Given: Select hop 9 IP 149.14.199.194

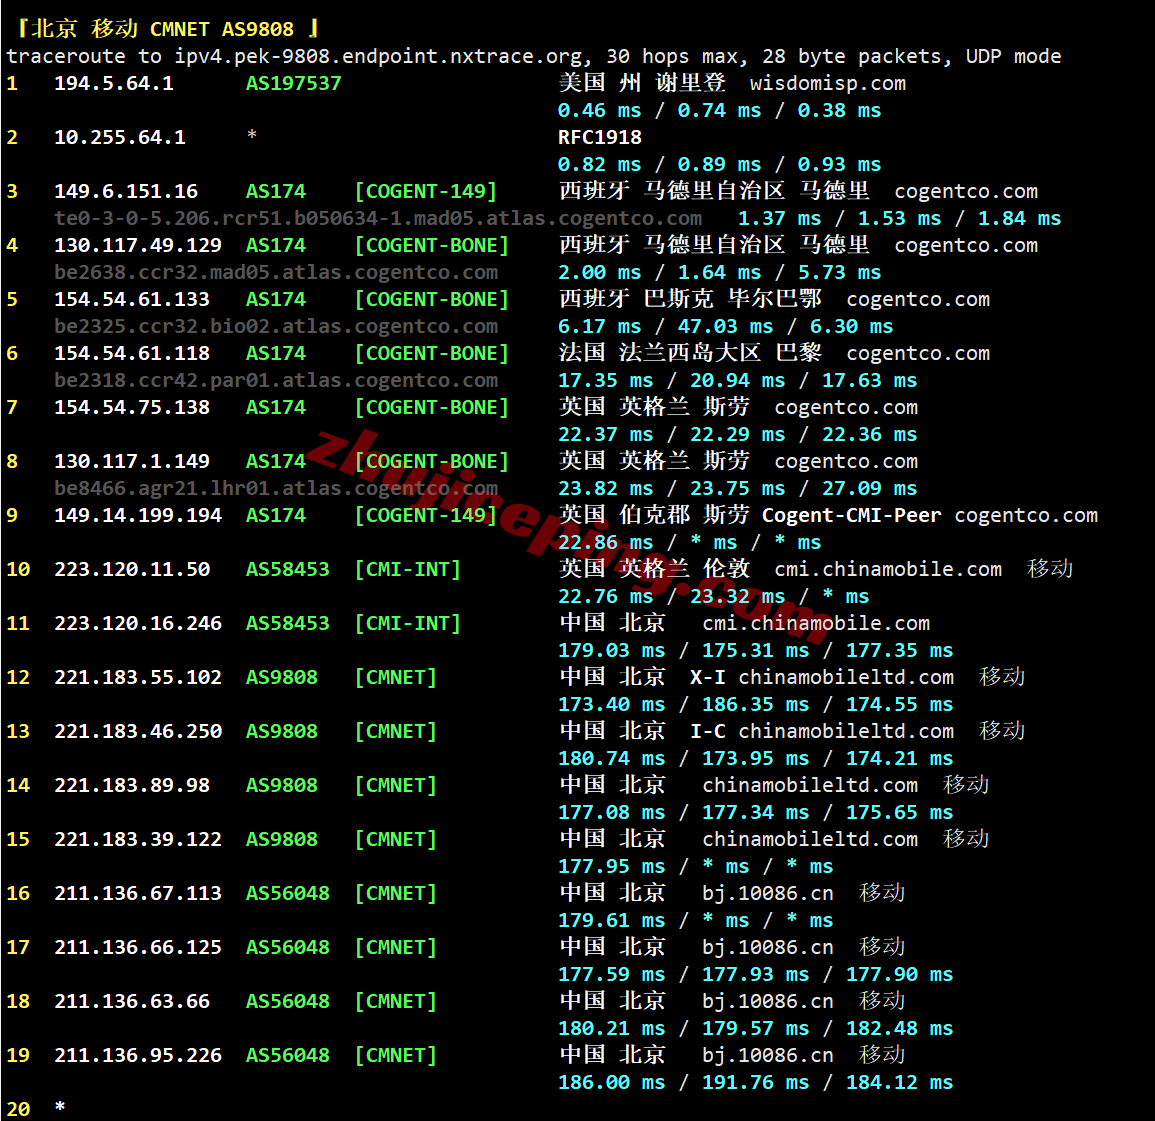Looking at the screenshot, I should point(138,516).
